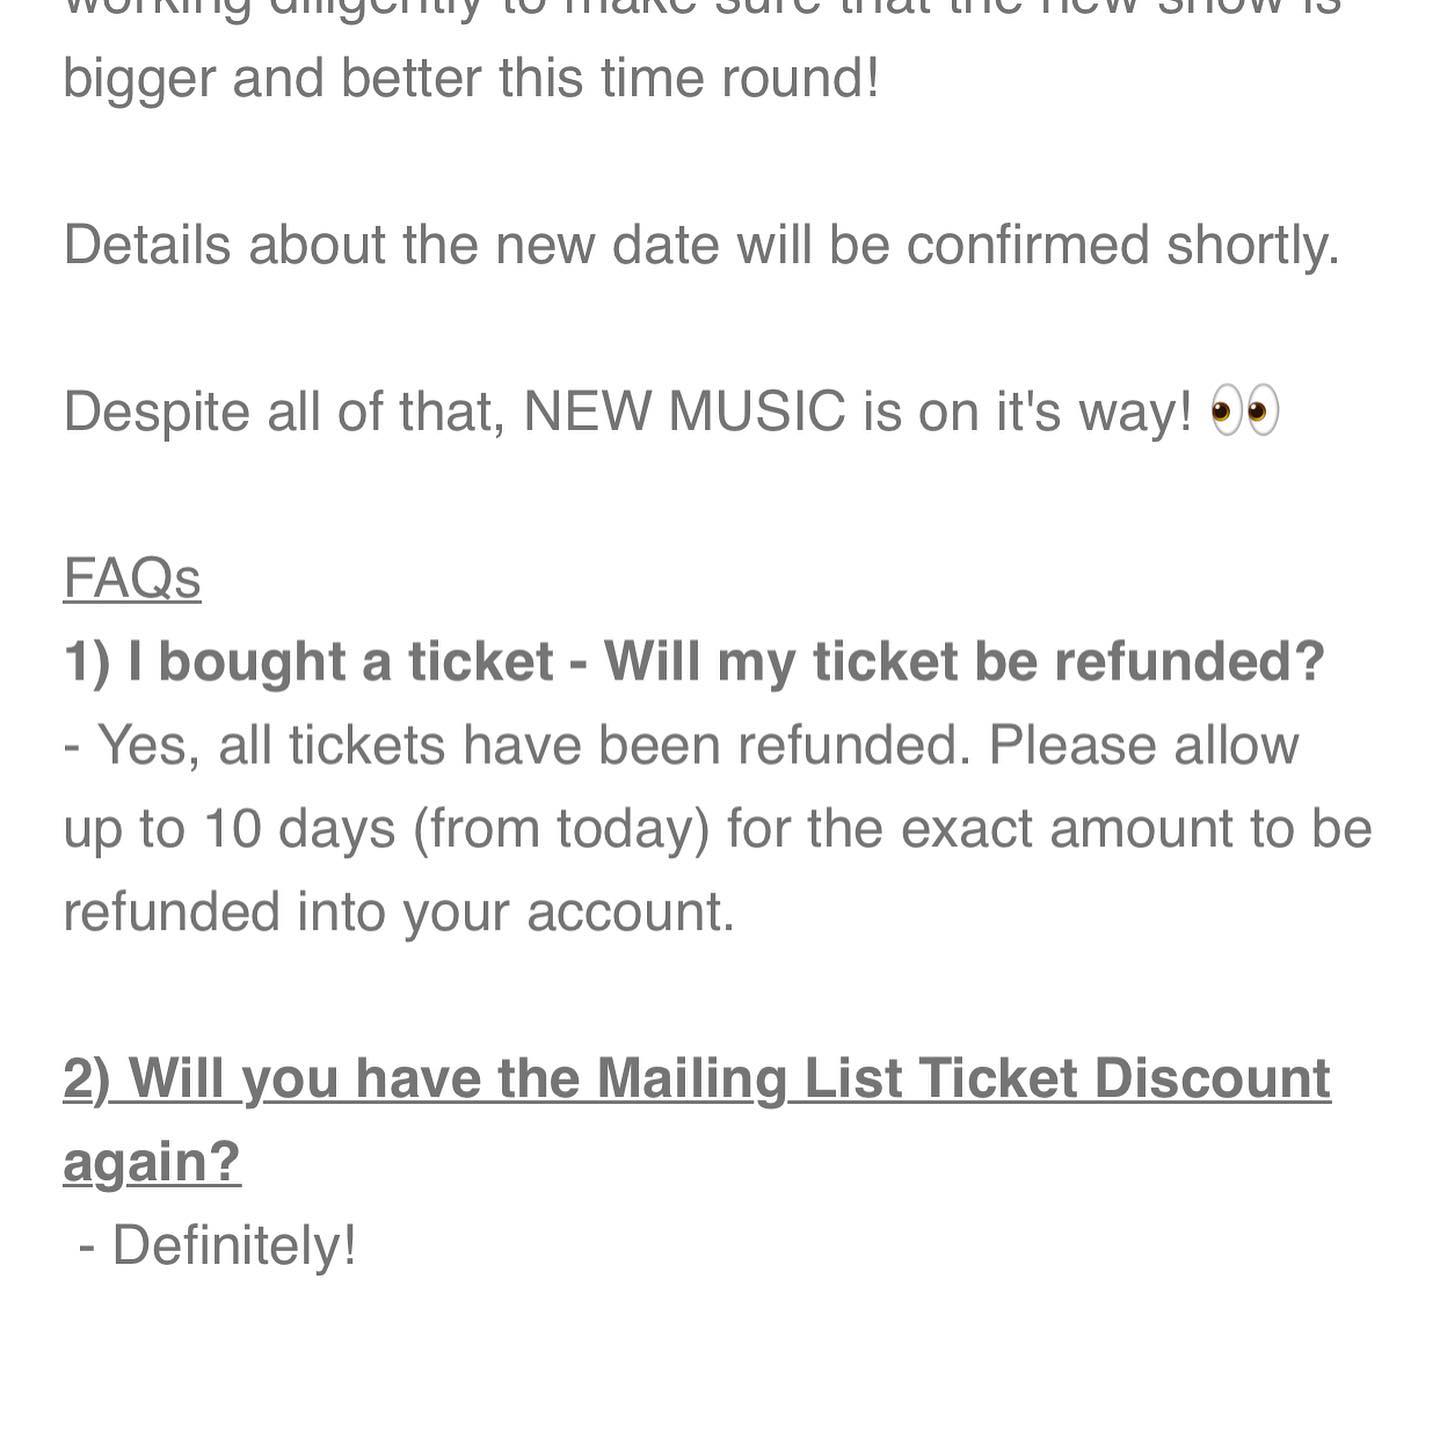Click the 'Details about the new date' paragraph

click(701, 245)
